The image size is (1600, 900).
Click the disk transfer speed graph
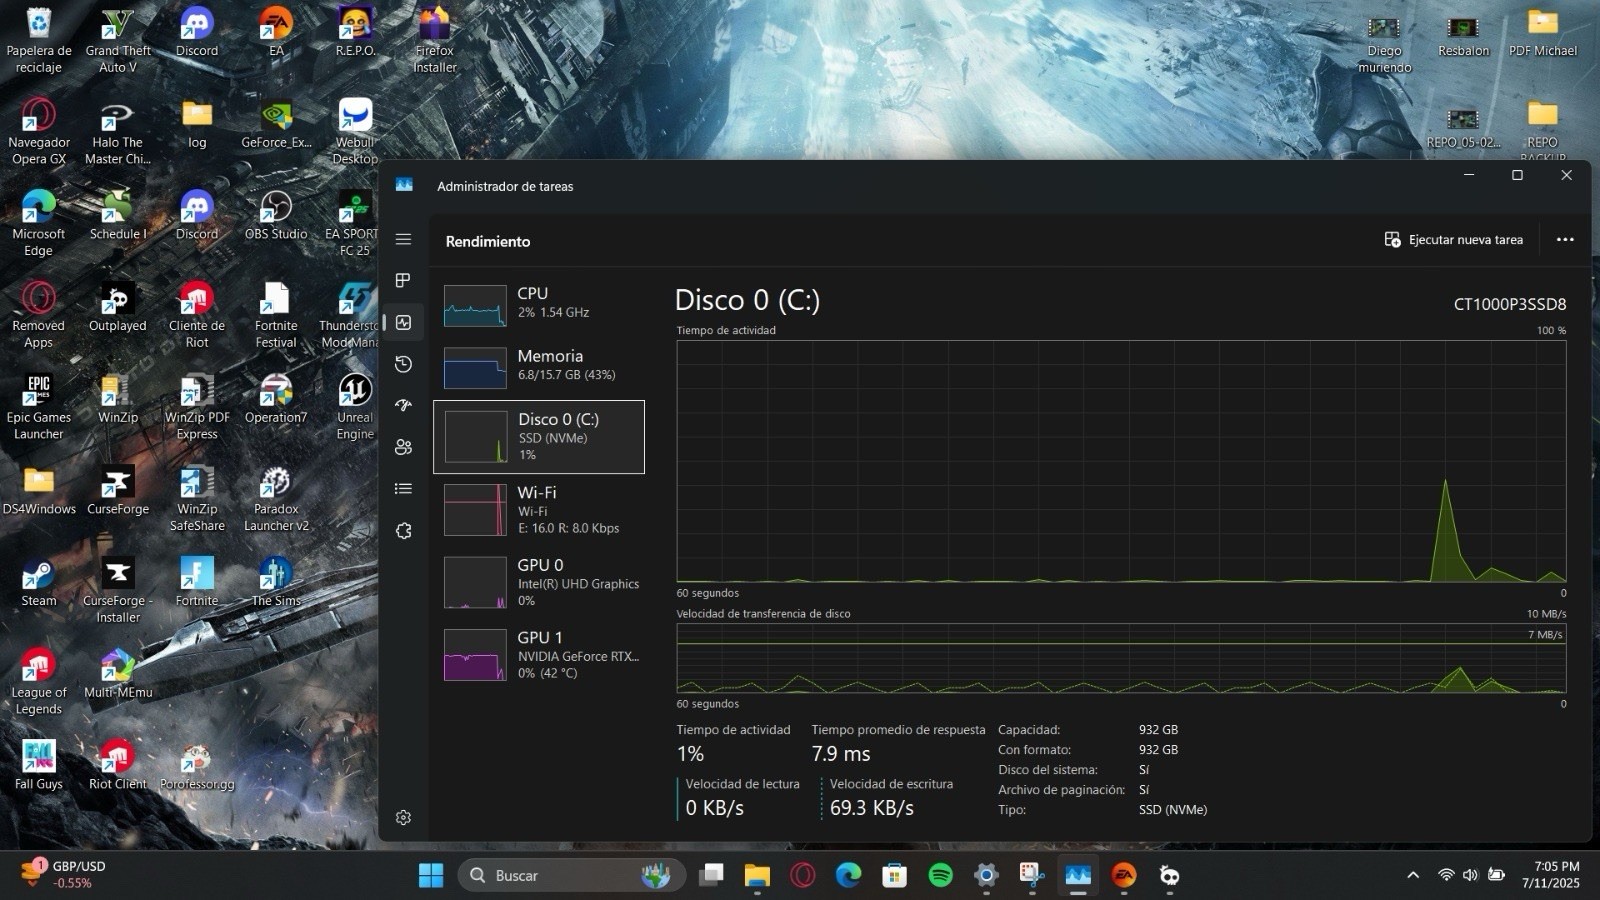pyautogui.click(x=1121, y=658)
